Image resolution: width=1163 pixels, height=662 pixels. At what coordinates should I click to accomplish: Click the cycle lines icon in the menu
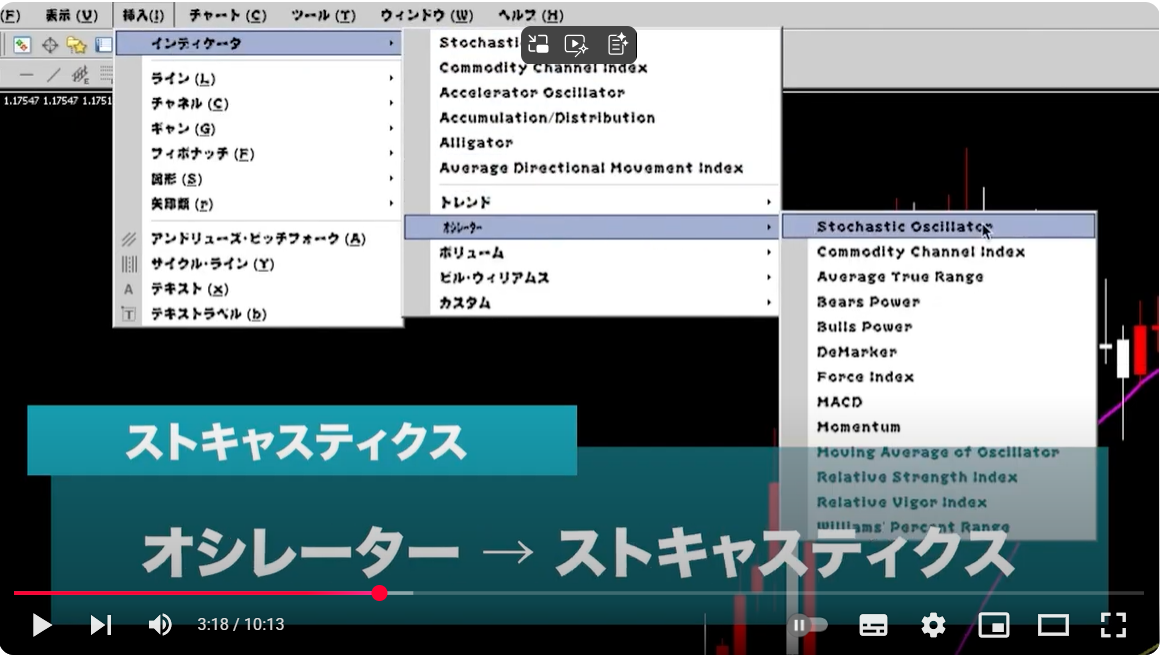[x=129, y=264]
